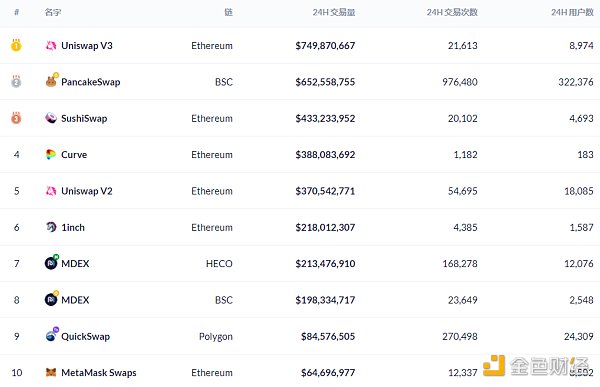The height and width of the screenshot is (387, 600).
Task: Click the SushiSwap logo icon
Action: (x=51, y=118)
